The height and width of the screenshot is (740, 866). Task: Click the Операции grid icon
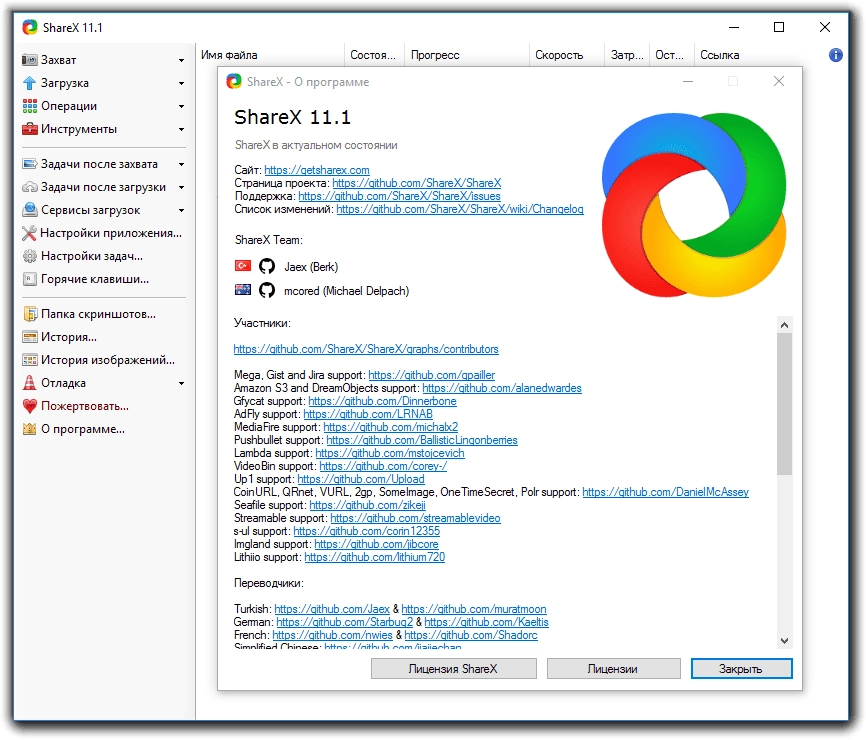(29, 106)
